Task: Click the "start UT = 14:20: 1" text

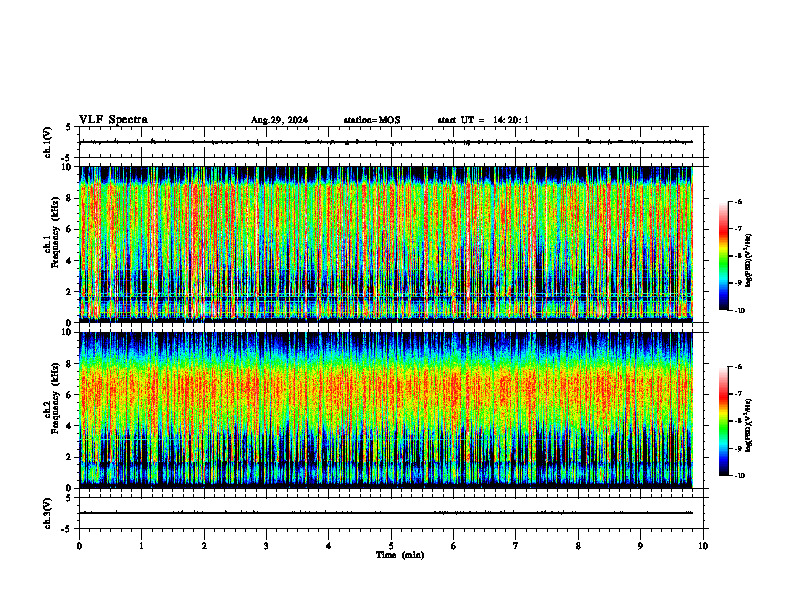Action: point(483,120)
